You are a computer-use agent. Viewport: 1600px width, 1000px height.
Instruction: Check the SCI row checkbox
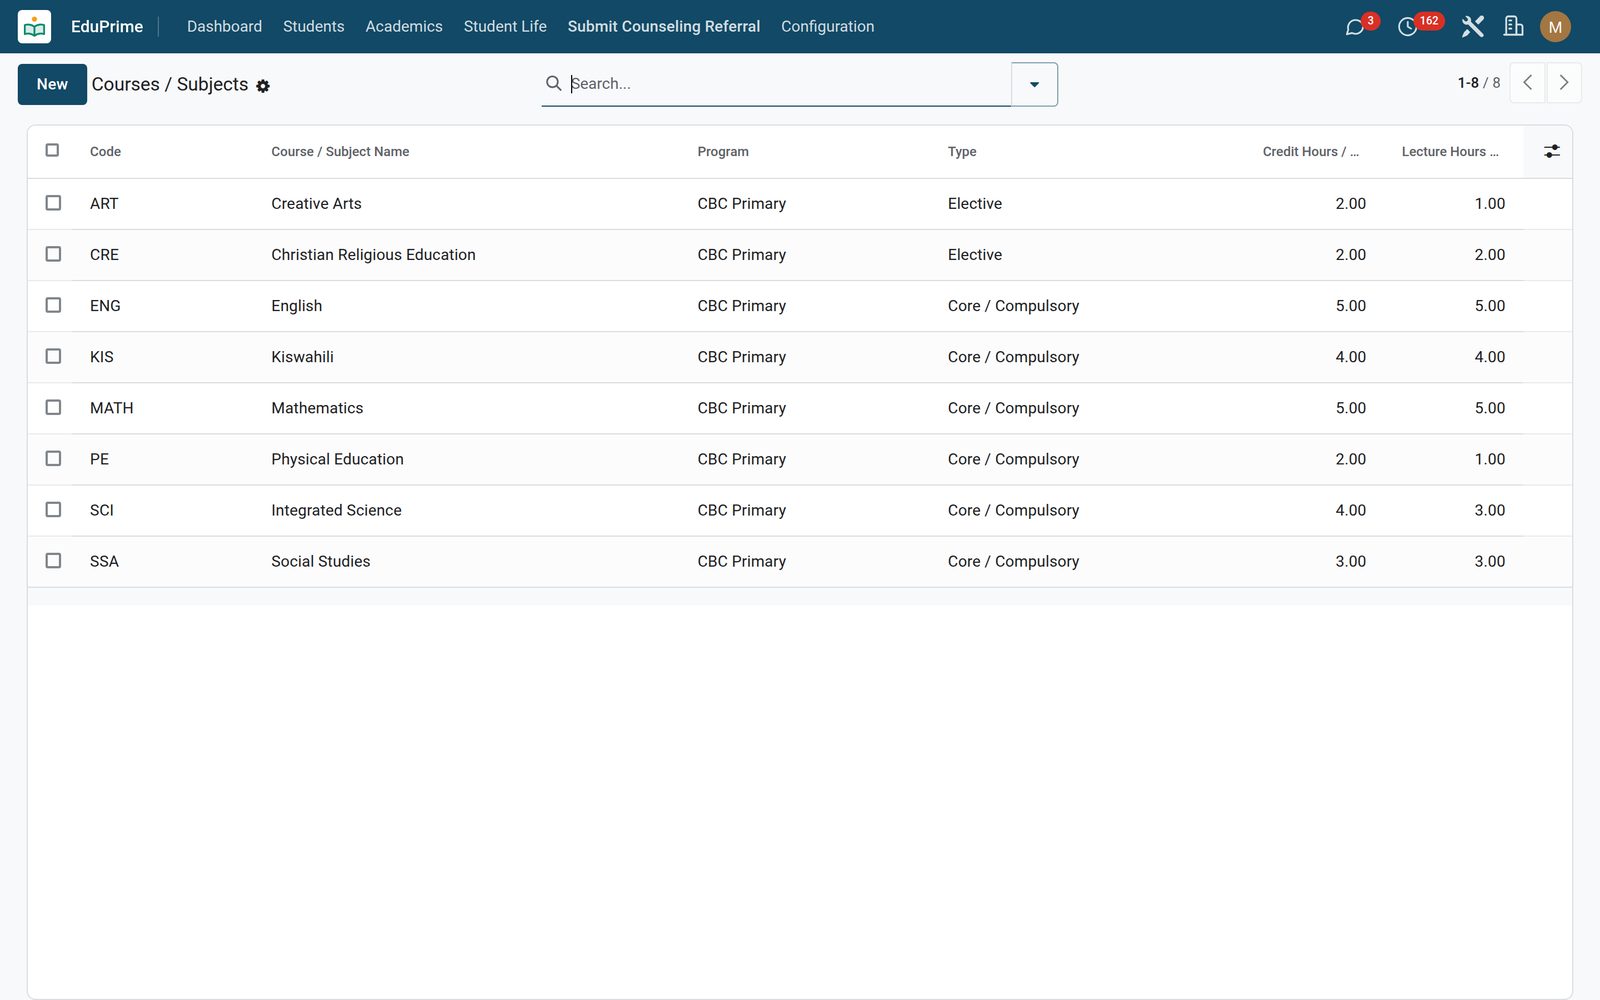click(53, 509)
